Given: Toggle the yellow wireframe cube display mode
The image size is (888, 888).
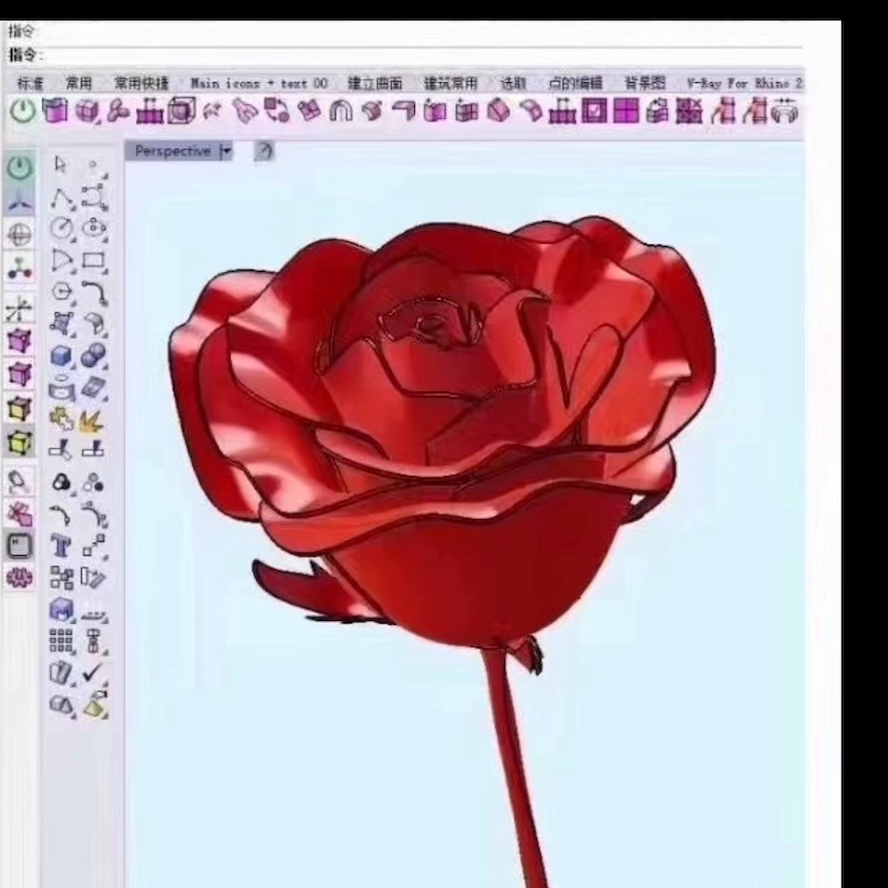Looking at the screenshot, I should tap(20, 408).
